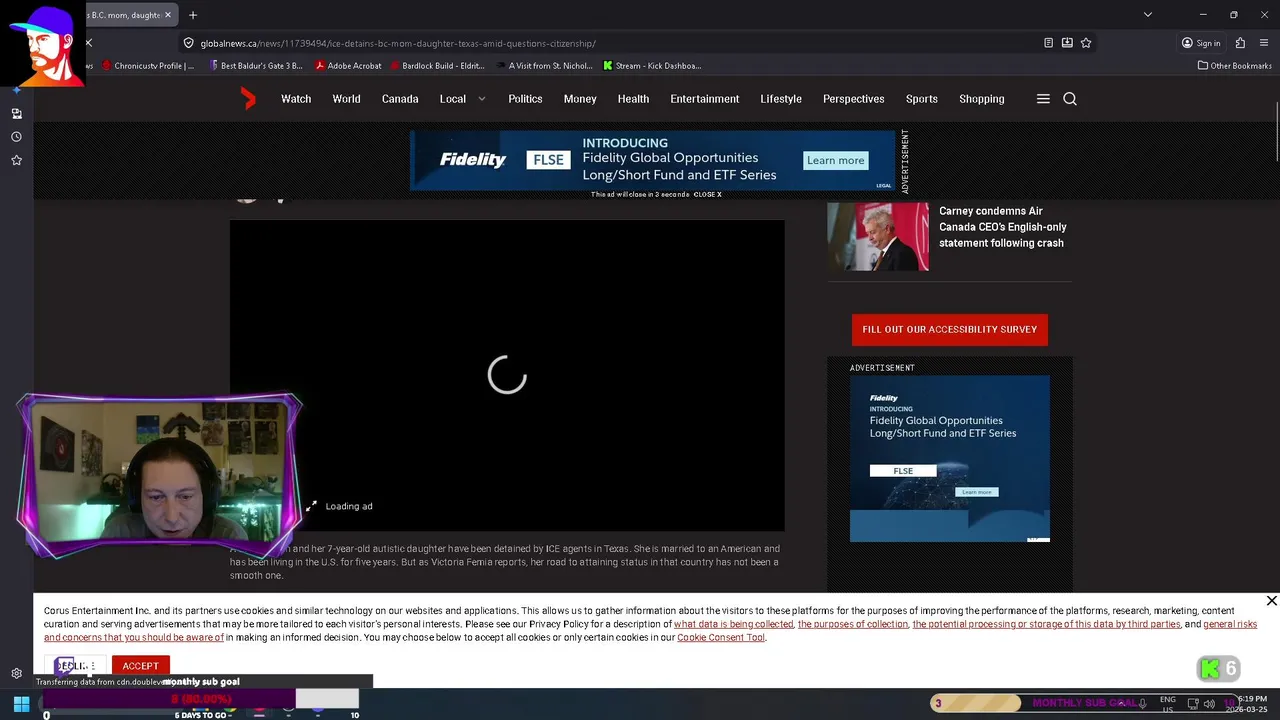Viewport: 1280px width, 720px height.
Task: Open a new browser tab
Action: tap(193, 15)
